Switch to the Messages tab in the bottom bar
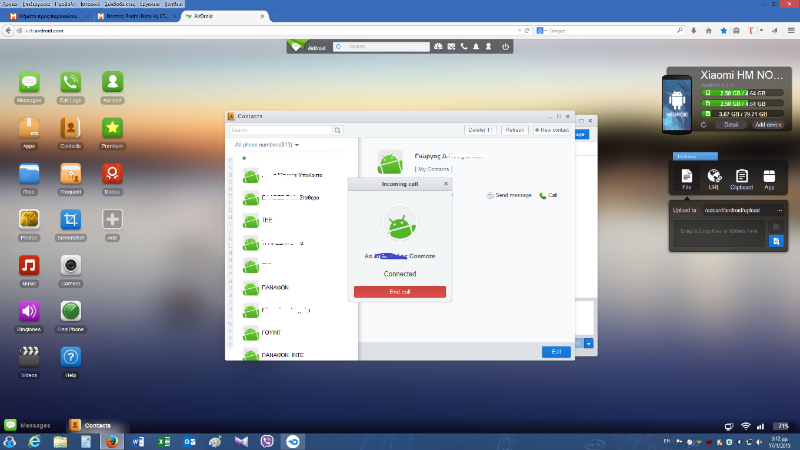The width and height of the screenshot is (800, 450). tap(28, 425)
